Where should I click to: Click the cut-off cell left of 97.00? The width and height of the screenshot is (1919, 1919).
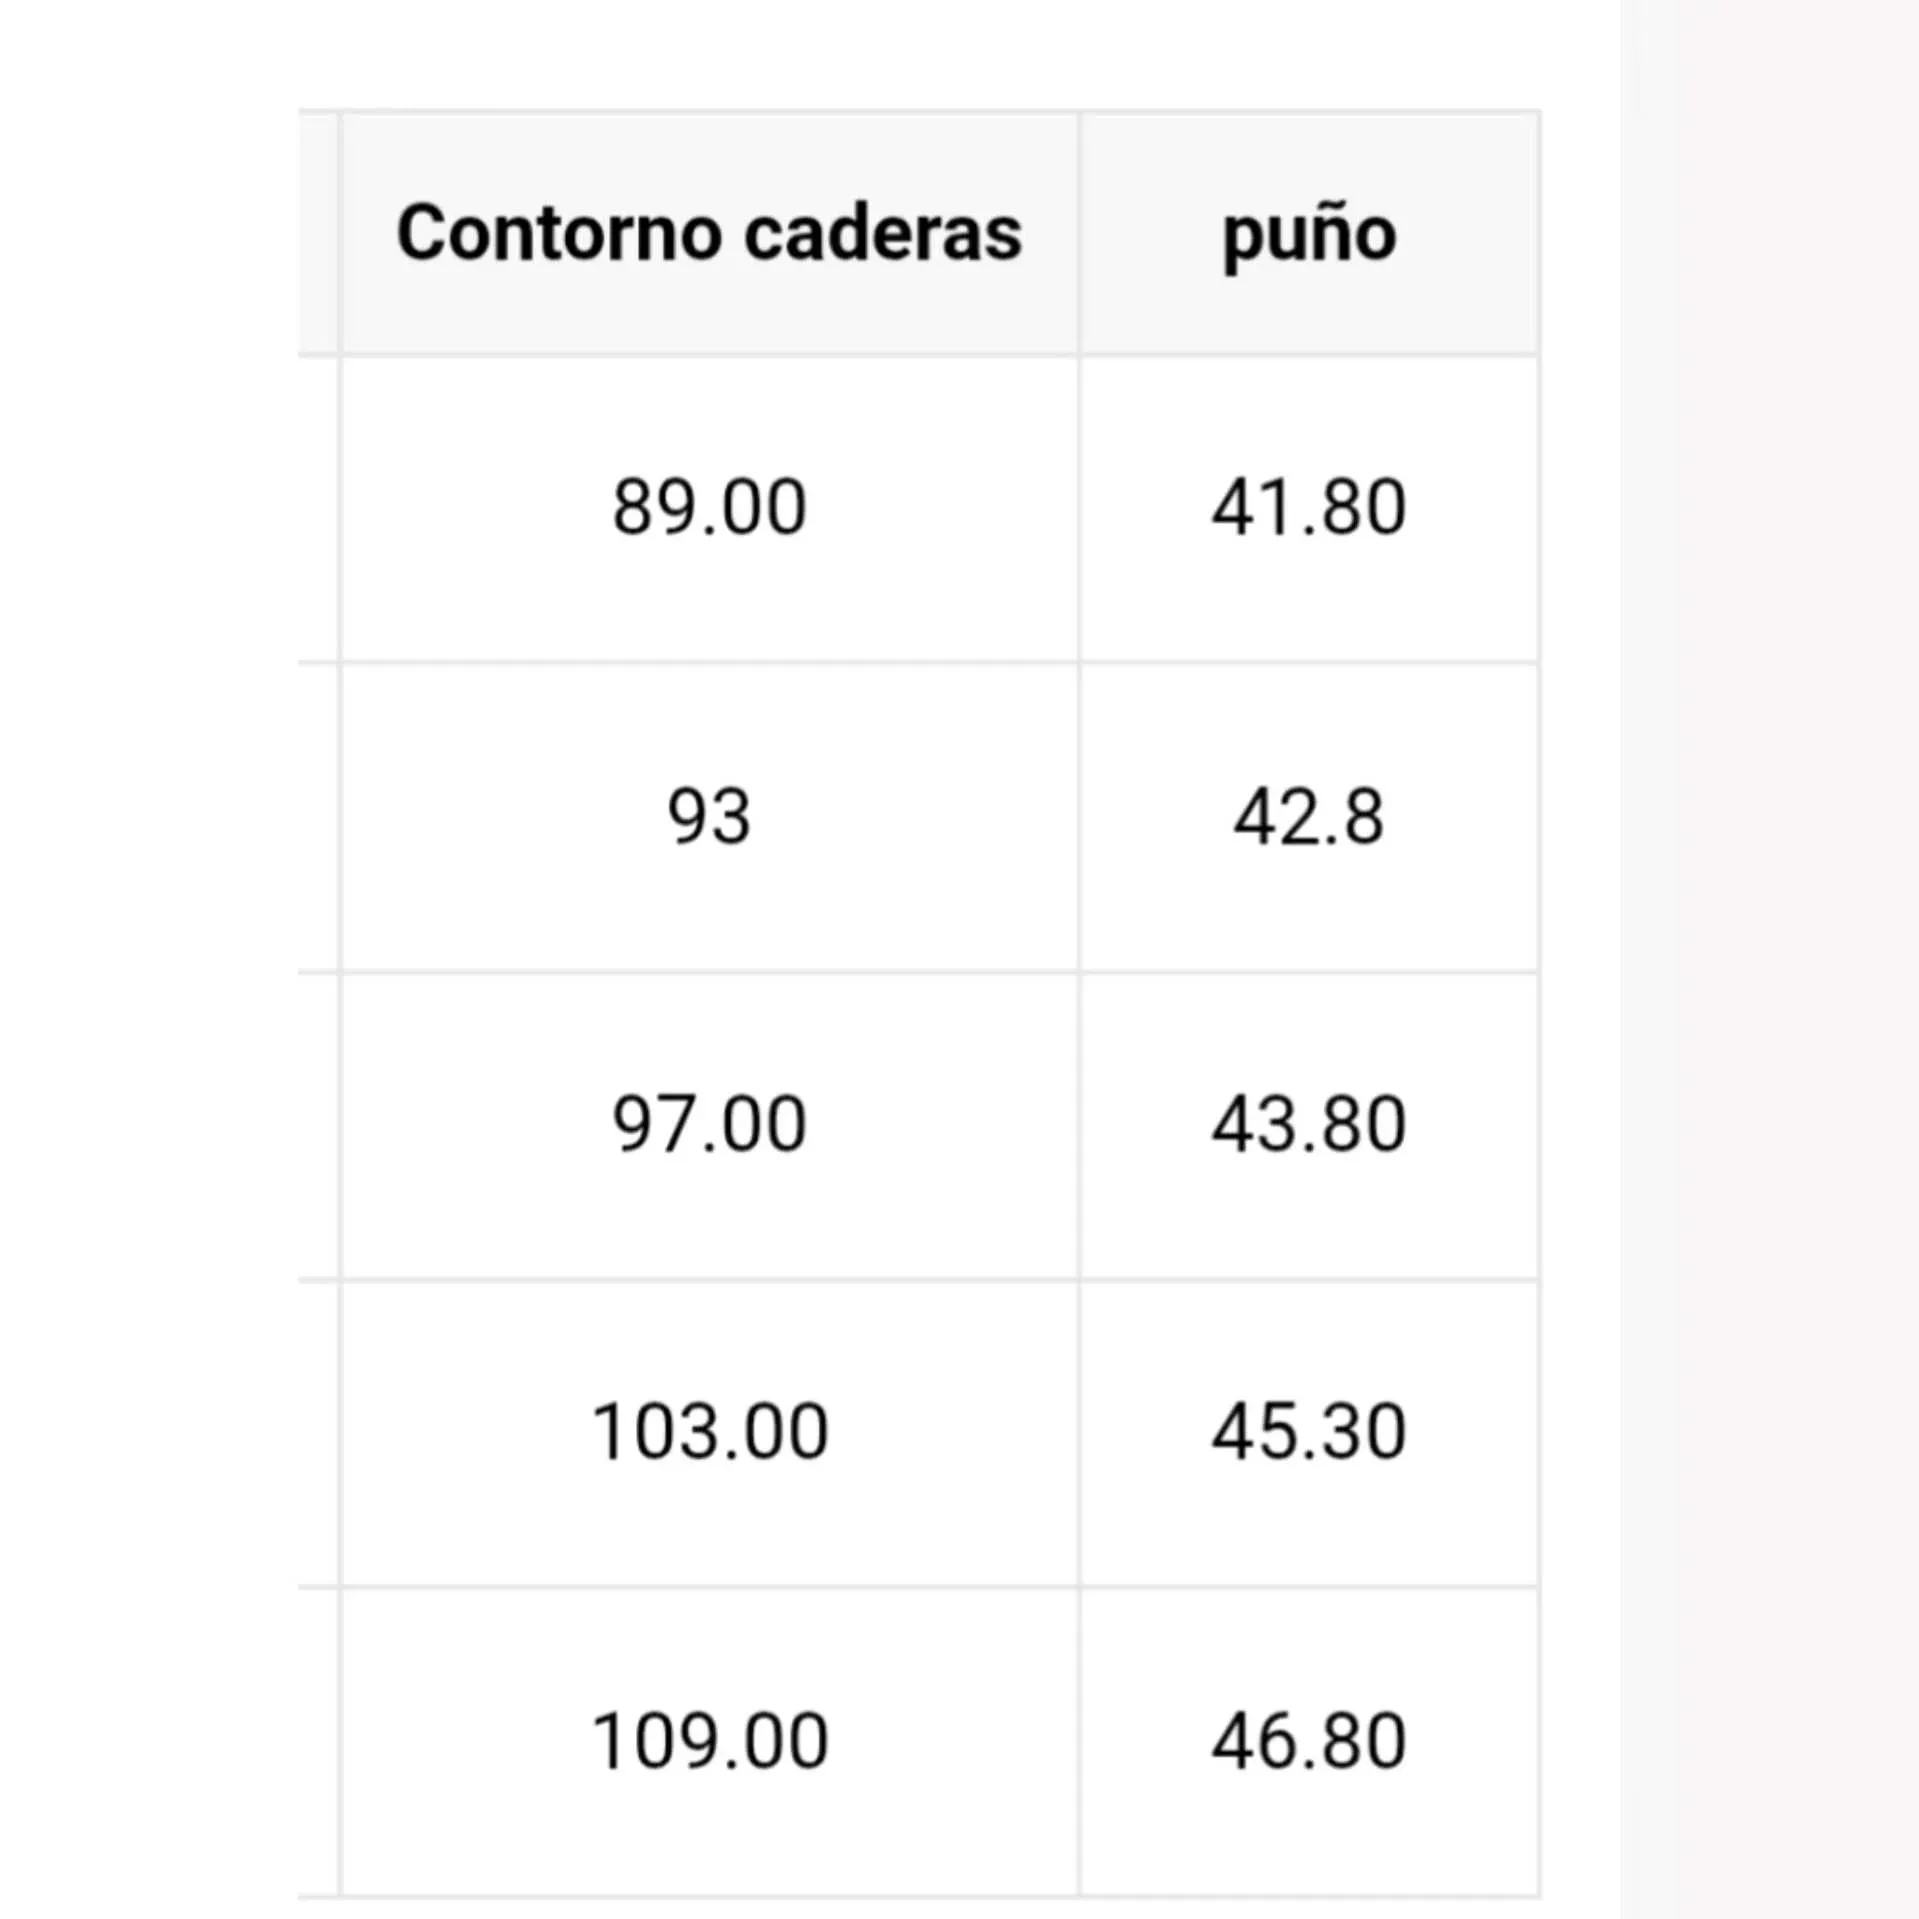pyautogui.click(x=319, y=1124)
